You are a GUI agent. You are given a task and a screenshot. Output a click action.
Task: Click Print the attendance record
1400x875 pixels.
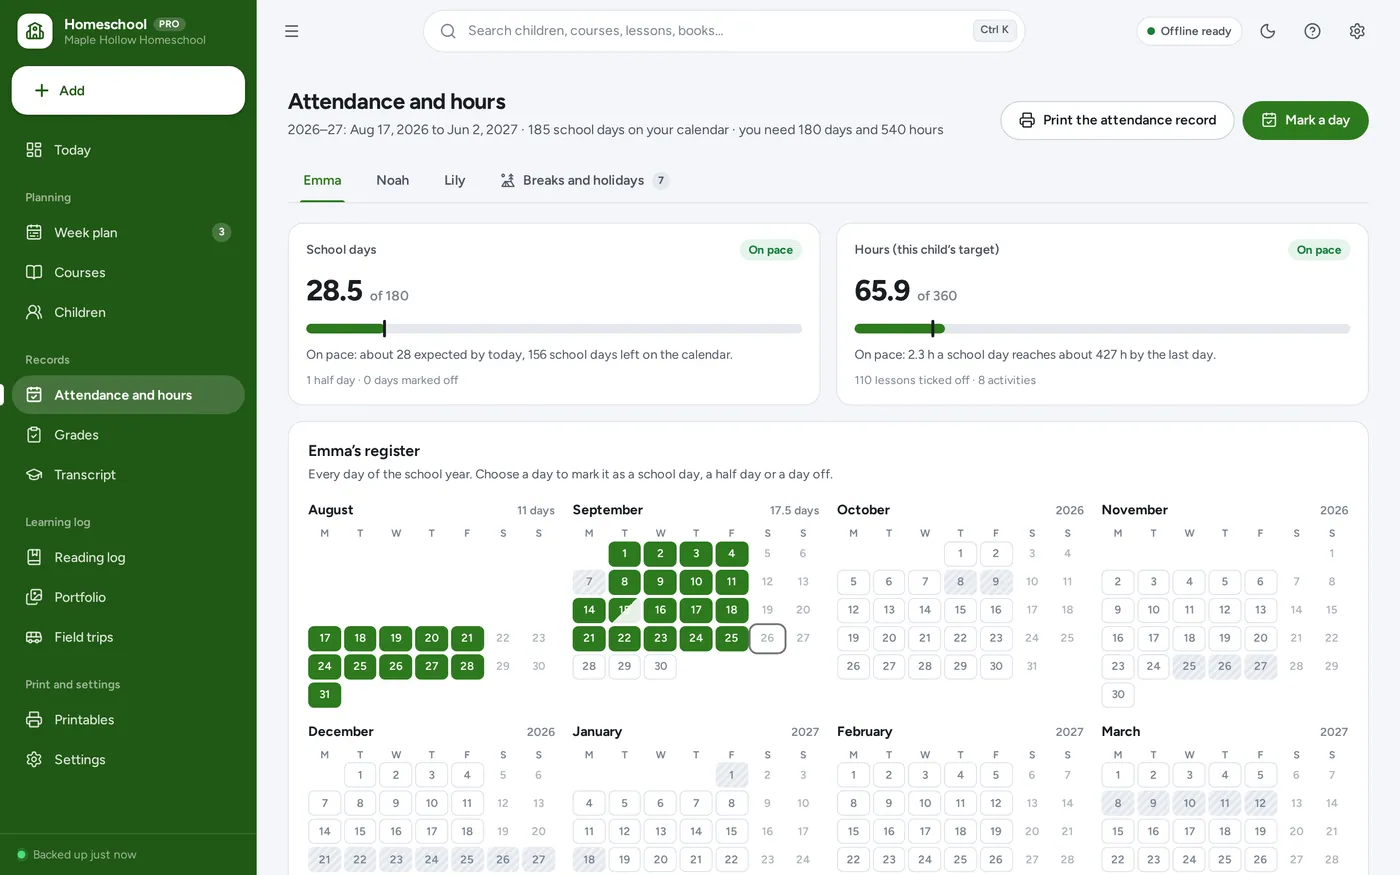tap(1117, 120)
